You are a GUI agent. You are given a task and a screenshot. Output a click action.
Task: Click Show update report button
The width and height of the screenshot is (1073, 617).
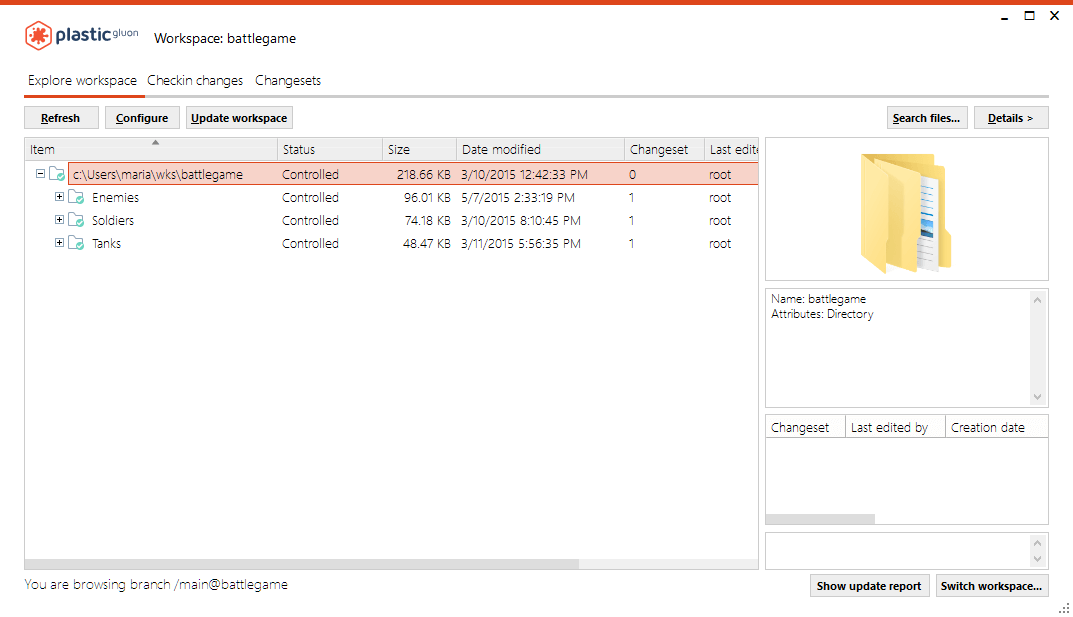[x=869, y=586]
